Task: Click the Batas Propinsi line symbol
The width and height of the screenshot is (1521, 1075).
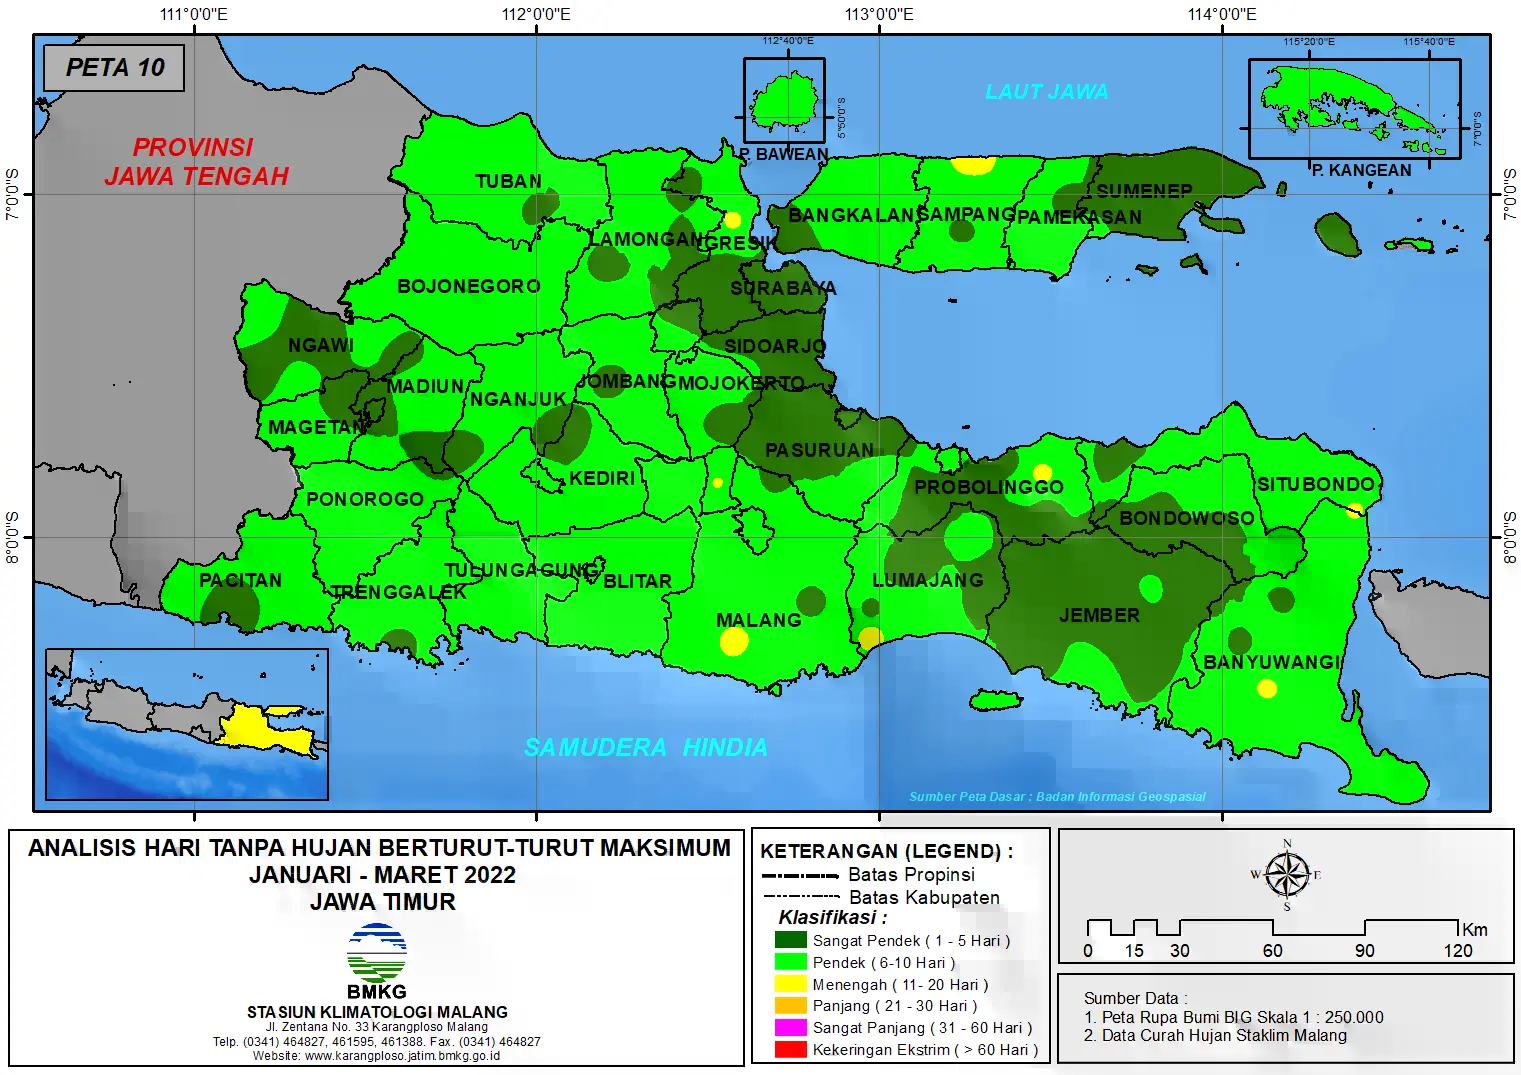Action: [801, 875]
